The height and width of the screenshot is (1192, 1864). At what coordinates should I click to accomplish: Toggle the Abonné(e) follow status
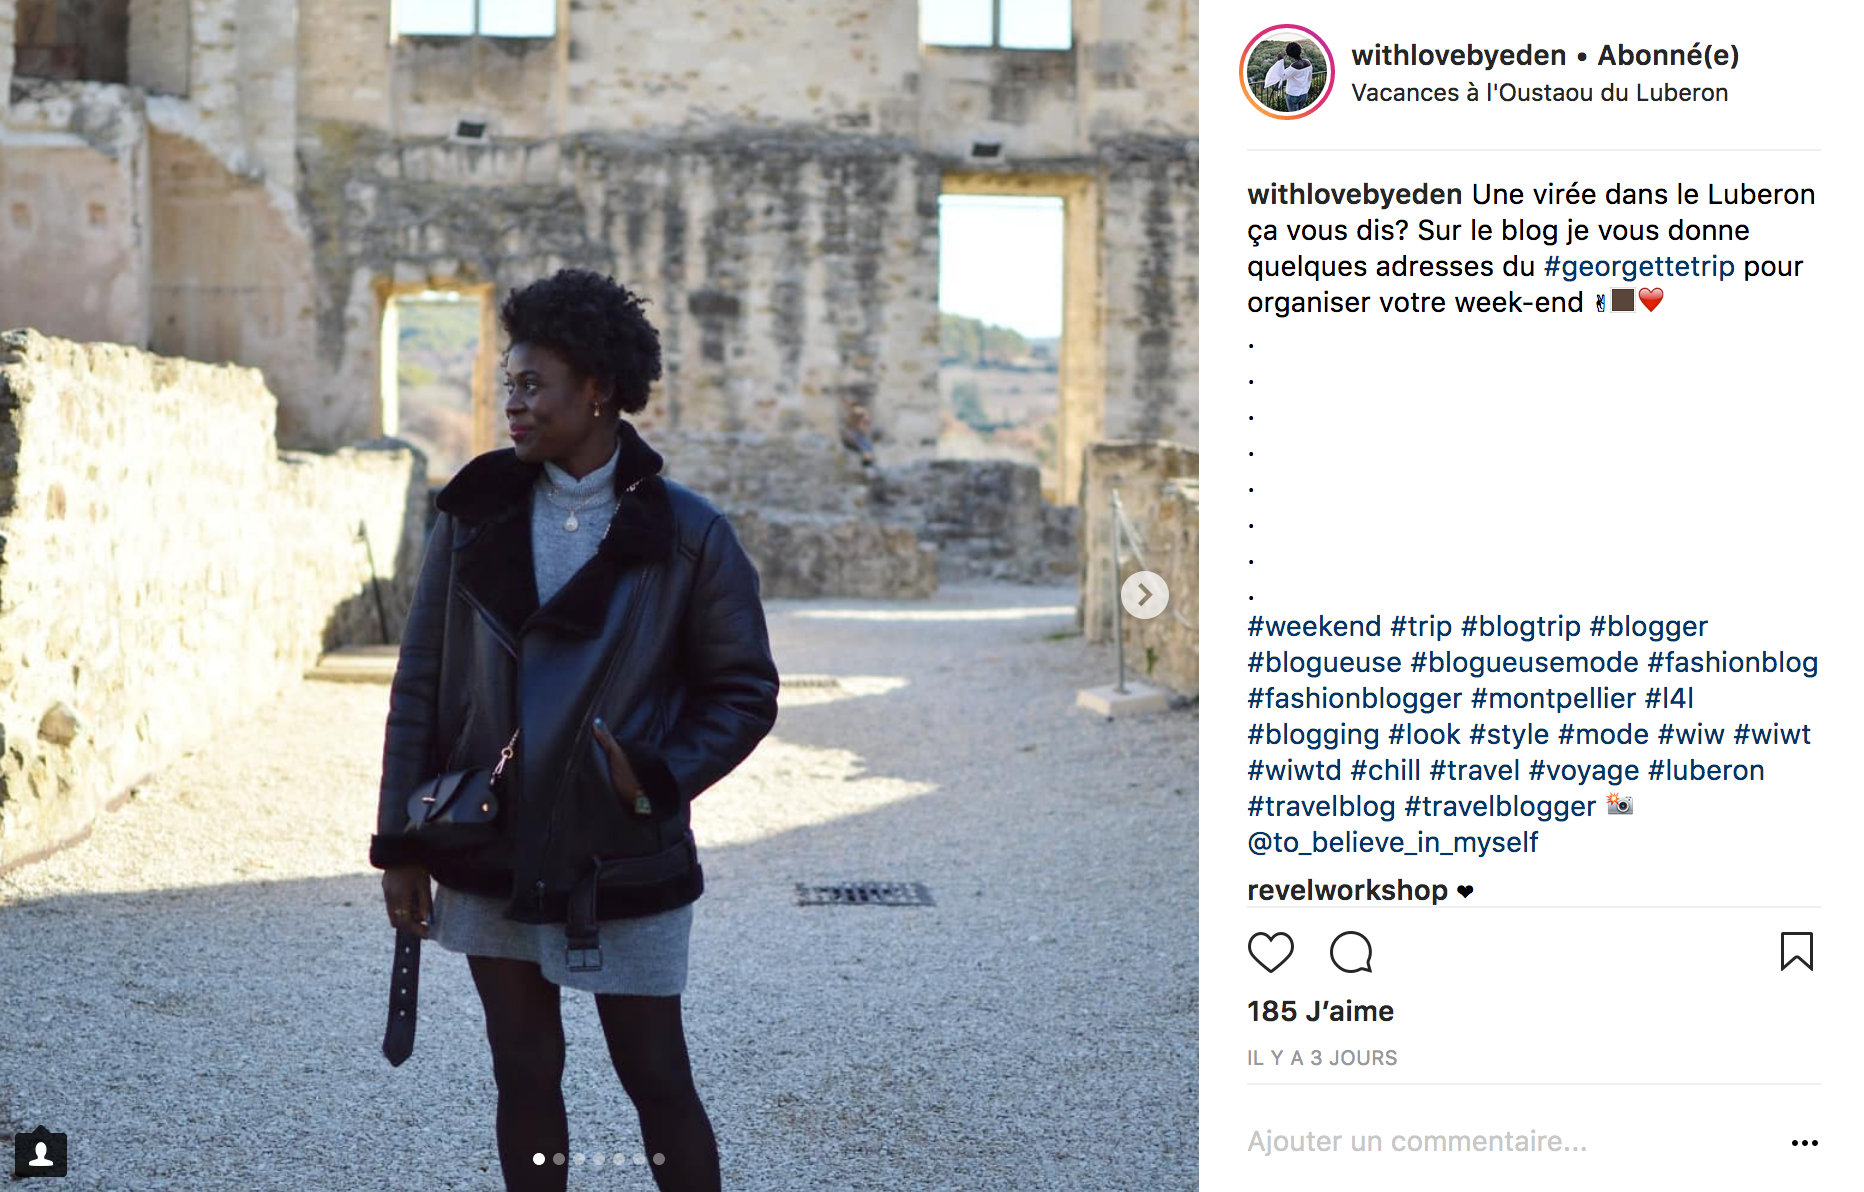coord(1668,55)
